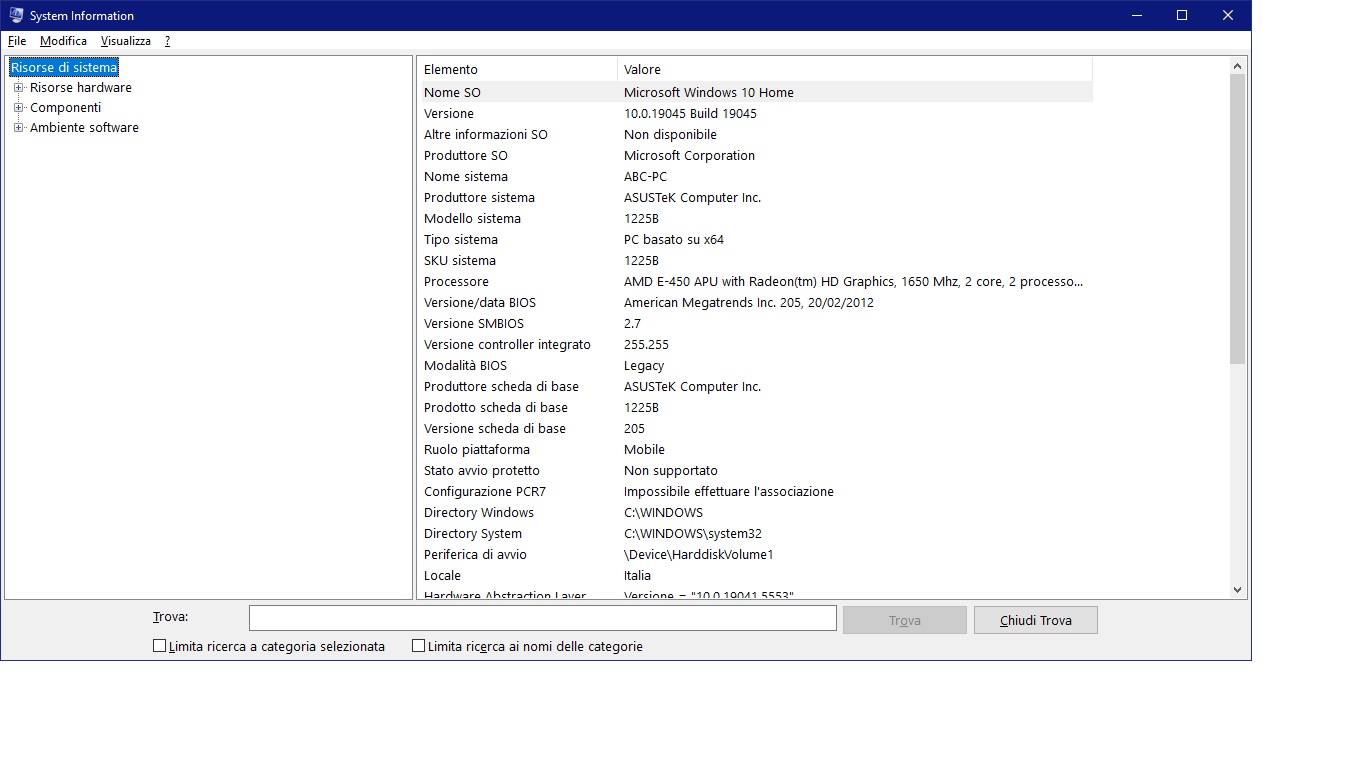Select the Versione/data BIOS row
1366x768 pixels.
coord(755,302)
